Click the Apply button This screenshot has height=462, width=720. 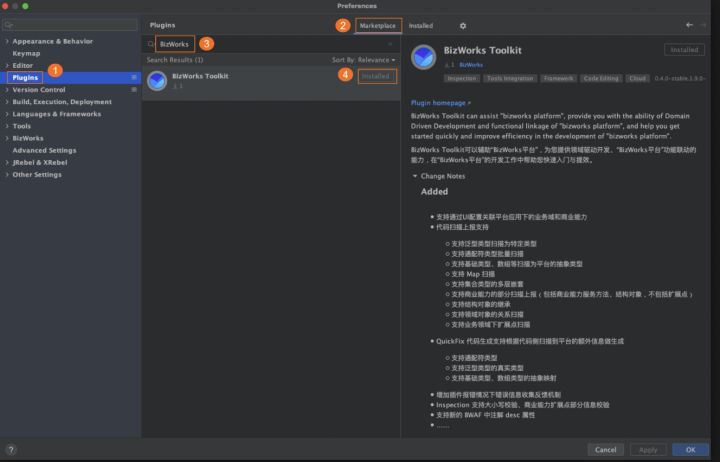pos(648,450)
